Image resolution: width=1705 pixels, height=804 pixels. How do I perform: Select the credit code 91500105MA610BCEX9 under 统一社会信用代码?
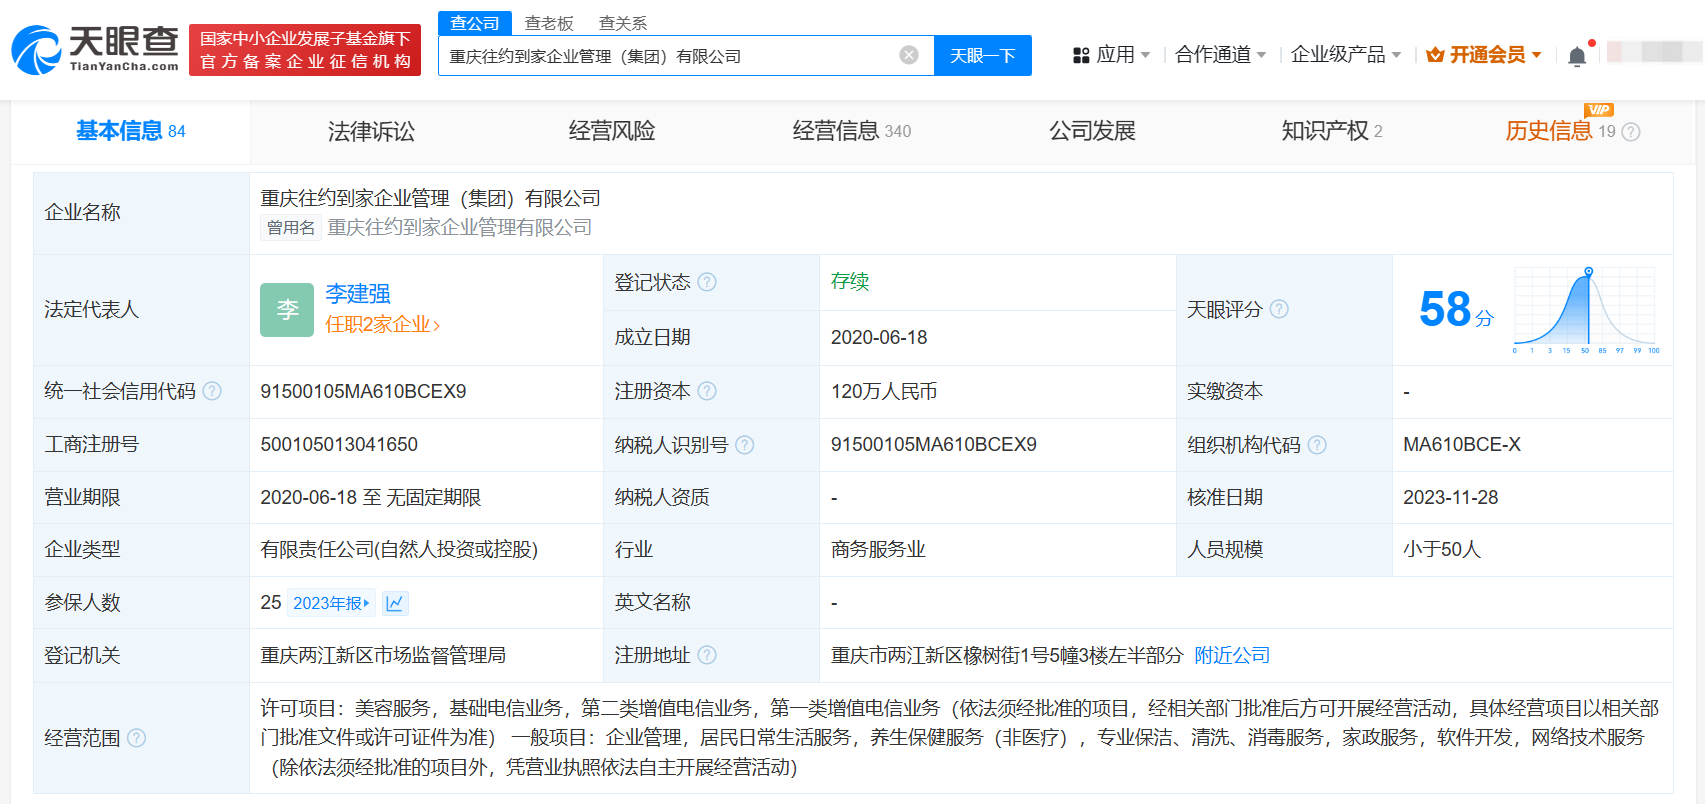(363, 391)
